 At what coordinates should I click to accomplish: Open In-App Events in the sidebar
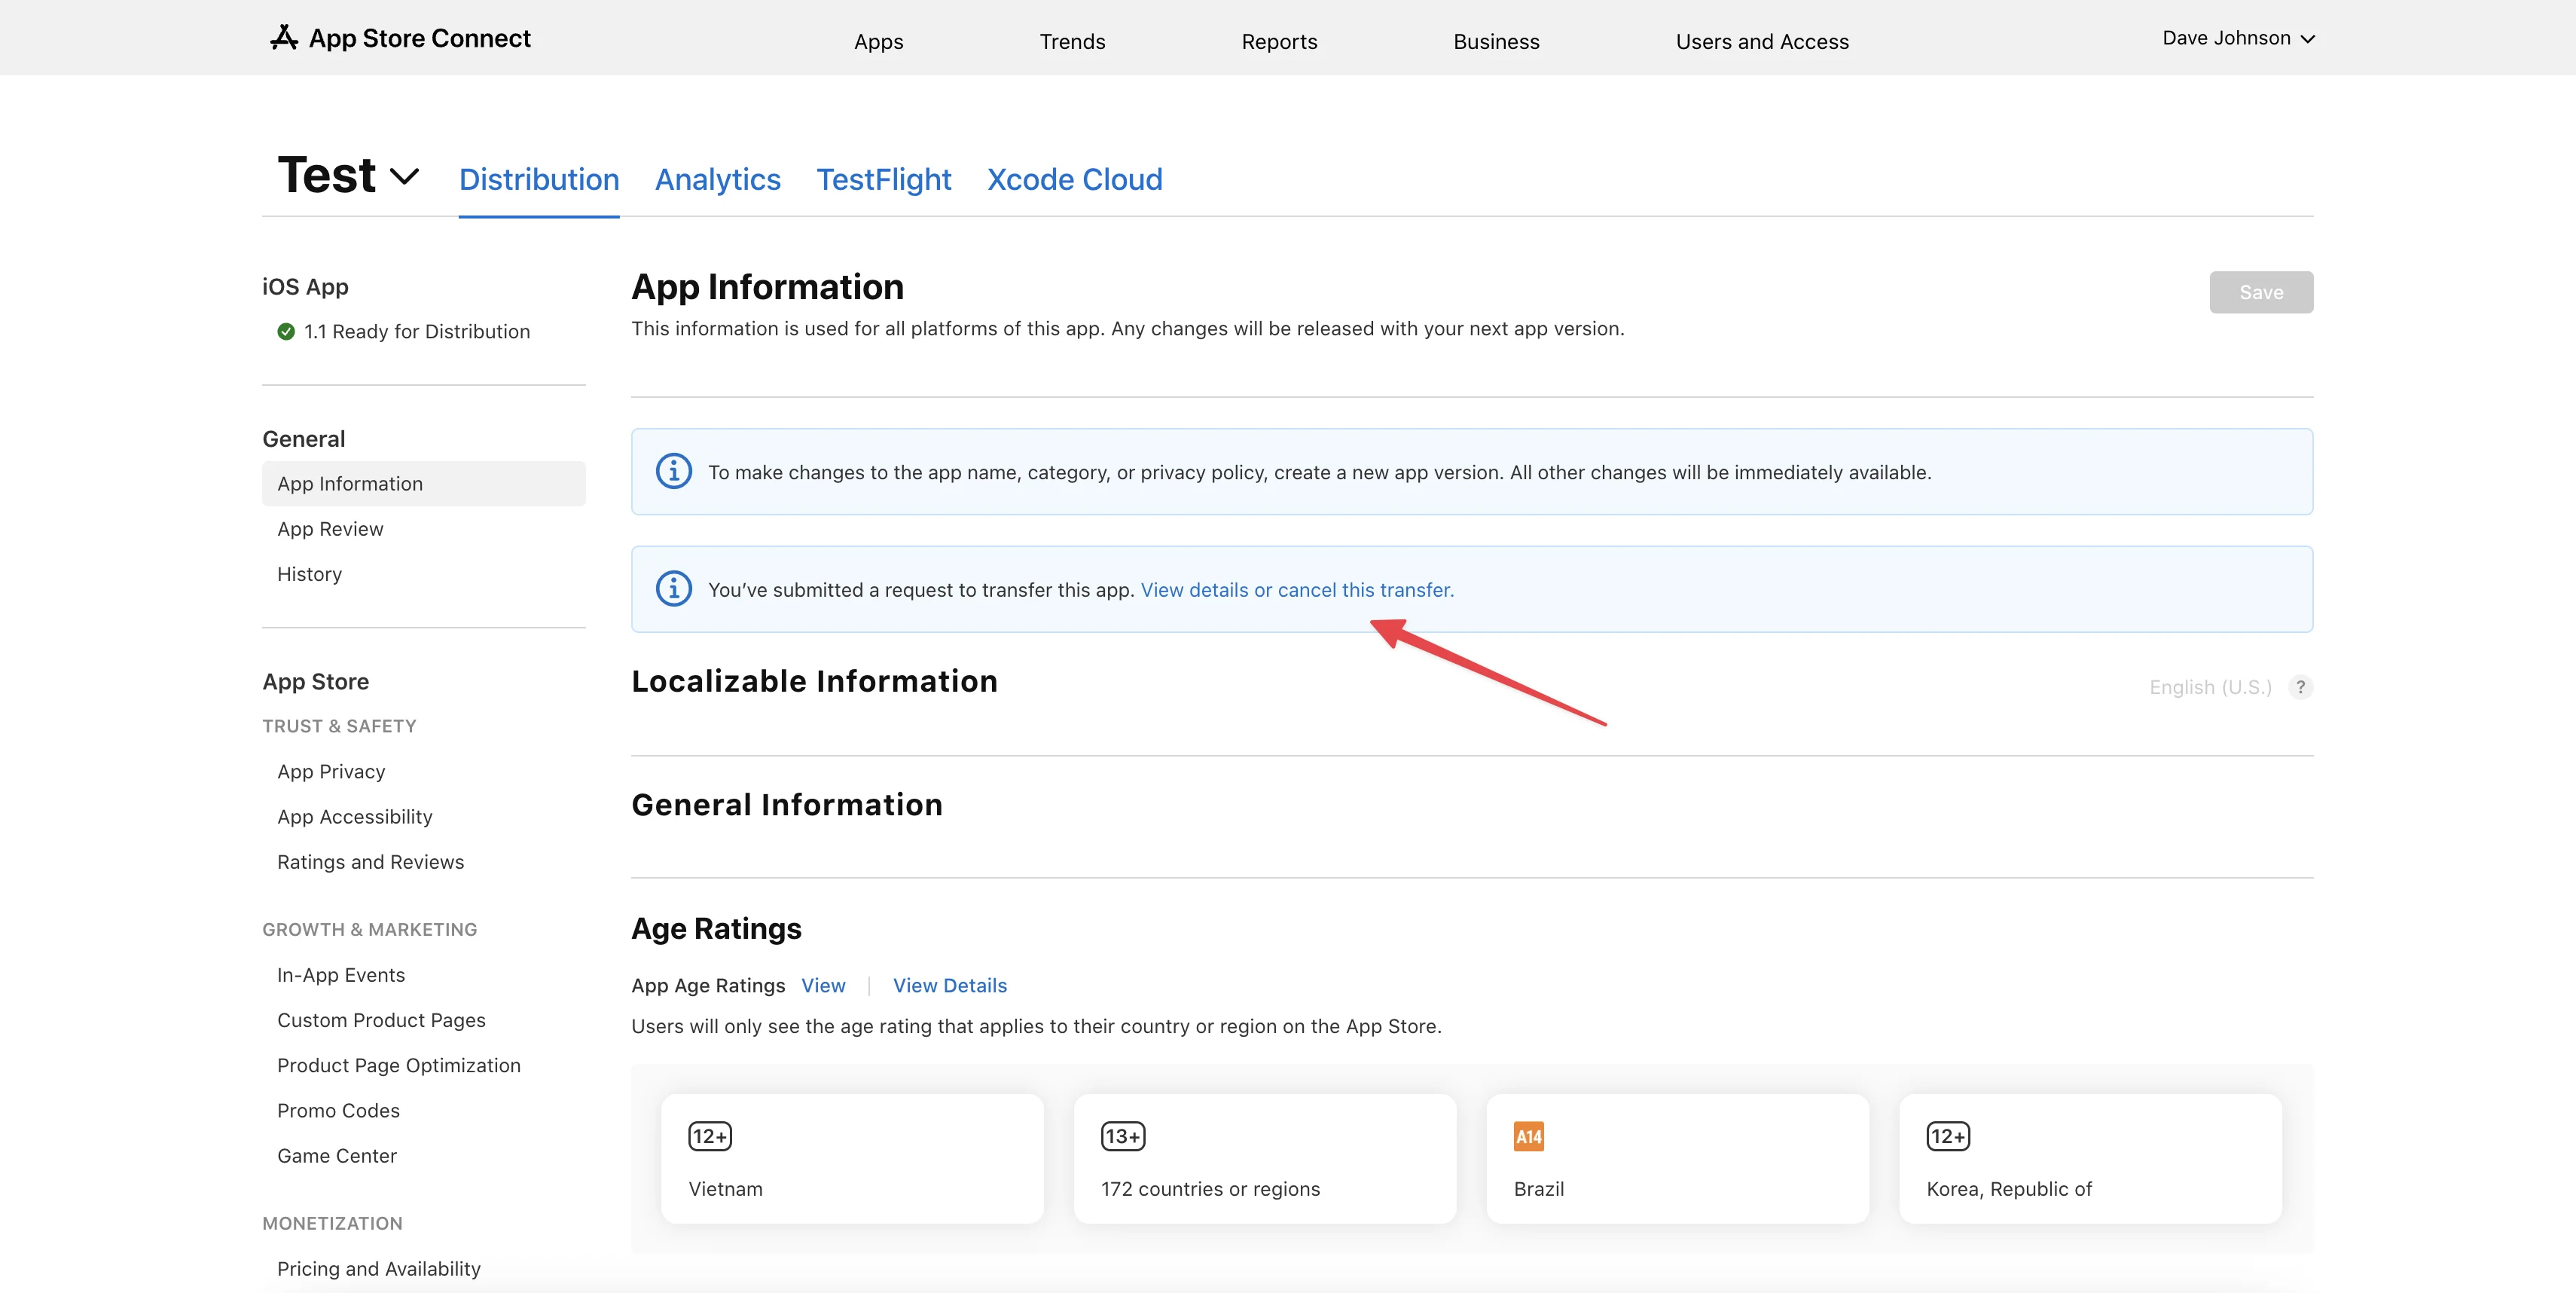(x=341, y=974)
